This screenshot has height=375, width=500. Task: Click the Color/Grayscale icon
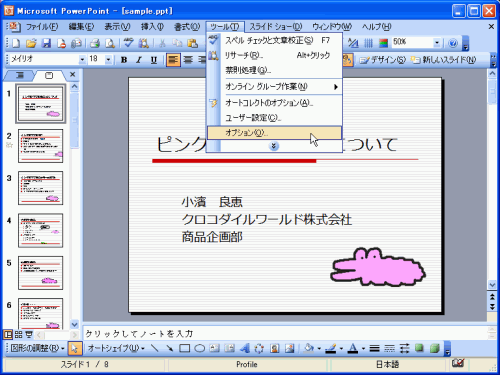coord(383,43)
